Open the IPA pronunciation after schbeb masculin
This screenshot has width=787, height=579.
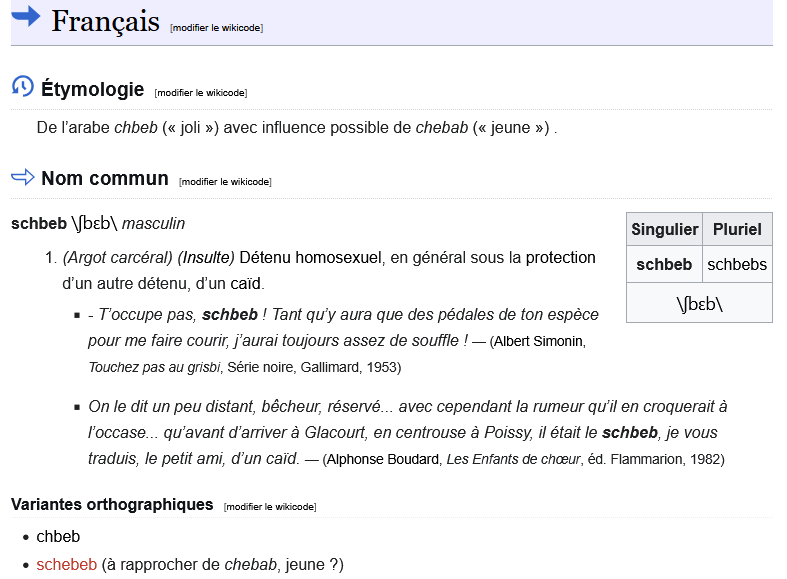point(94,223)
